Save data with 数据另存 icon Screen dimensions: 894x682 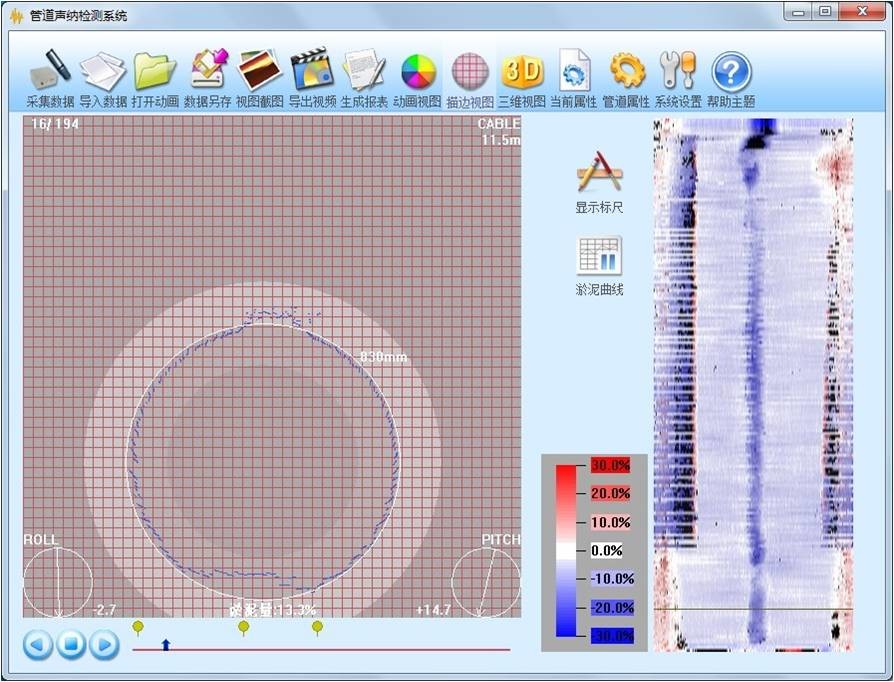click(x=208, y=72)
